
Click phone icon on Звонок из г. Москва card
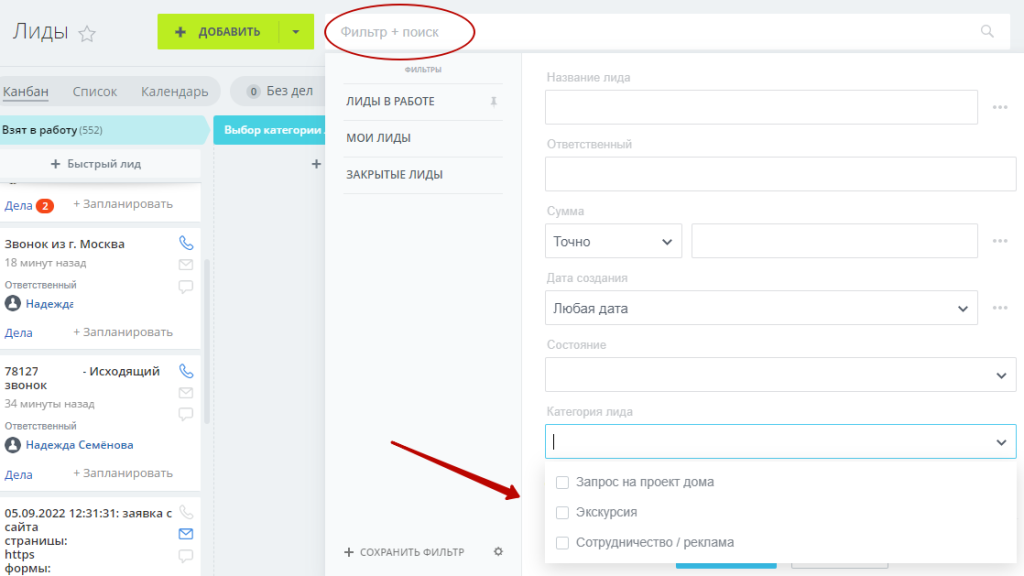coord(185,243)
